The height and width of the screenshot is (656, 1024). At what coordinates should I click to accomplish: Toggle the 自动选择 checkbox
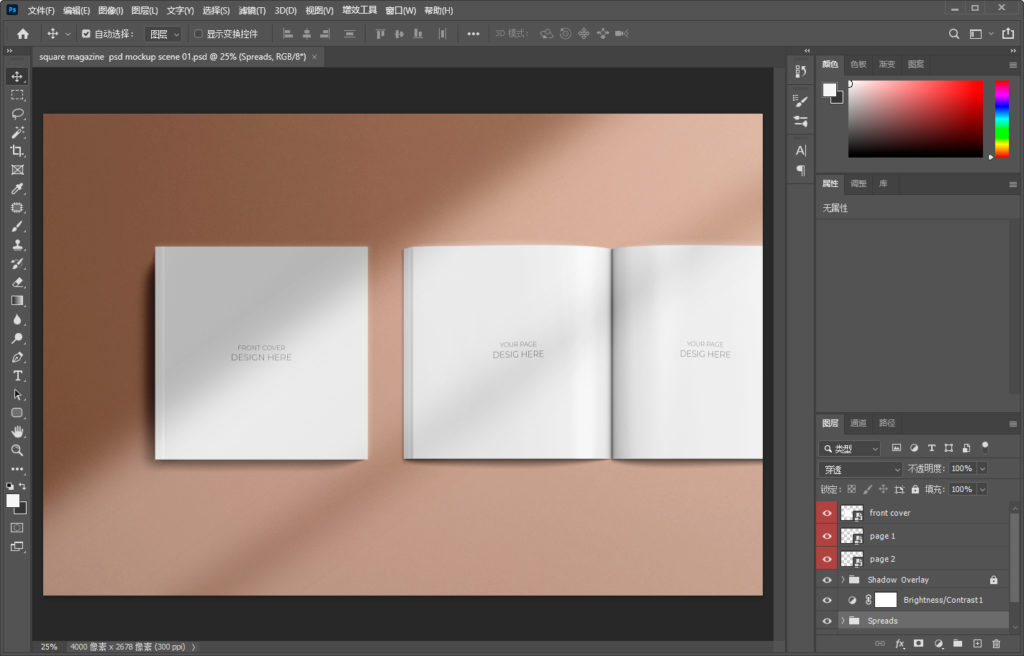(x=86, y=34)
